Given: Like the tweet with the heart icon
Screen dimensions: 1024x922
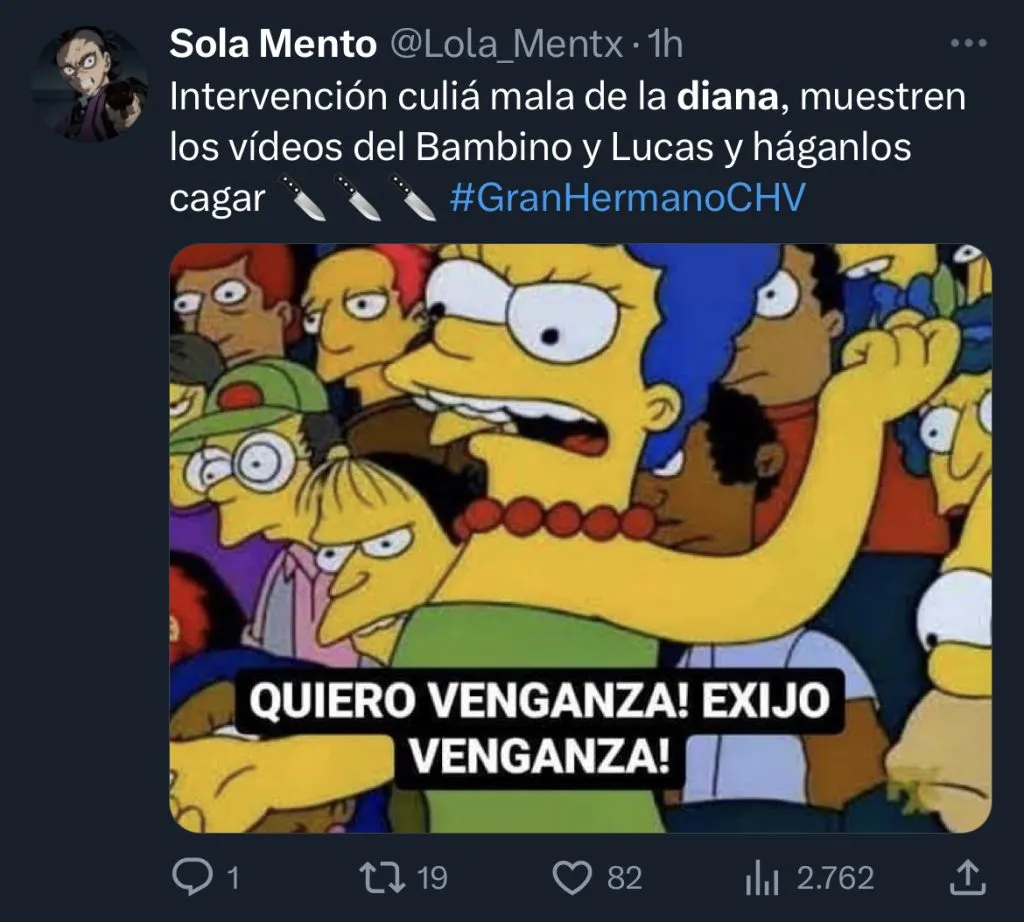Looking at the screenshot, I should pos(572,877).
